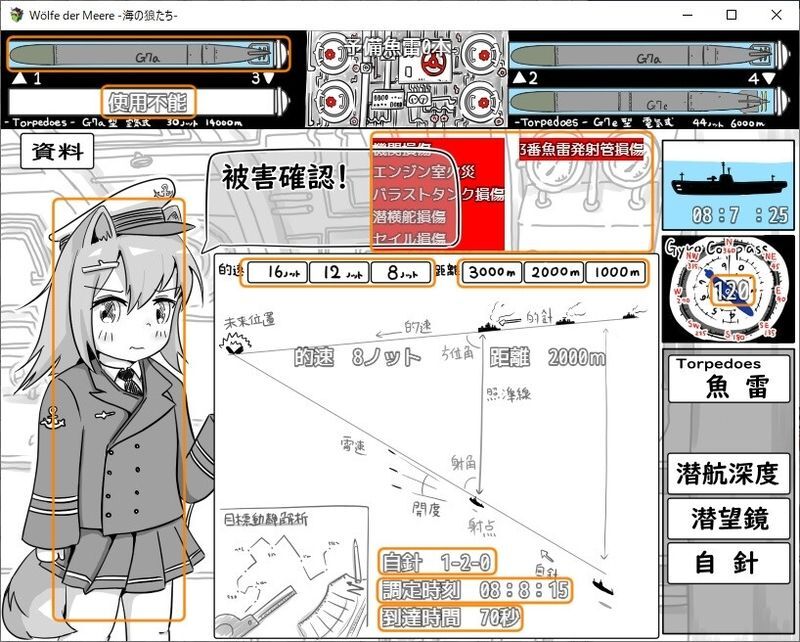Image resolution: width=800 pixels, height=642 pixels.
Task: Select 12 knots target speed
Action: point(339,272)
